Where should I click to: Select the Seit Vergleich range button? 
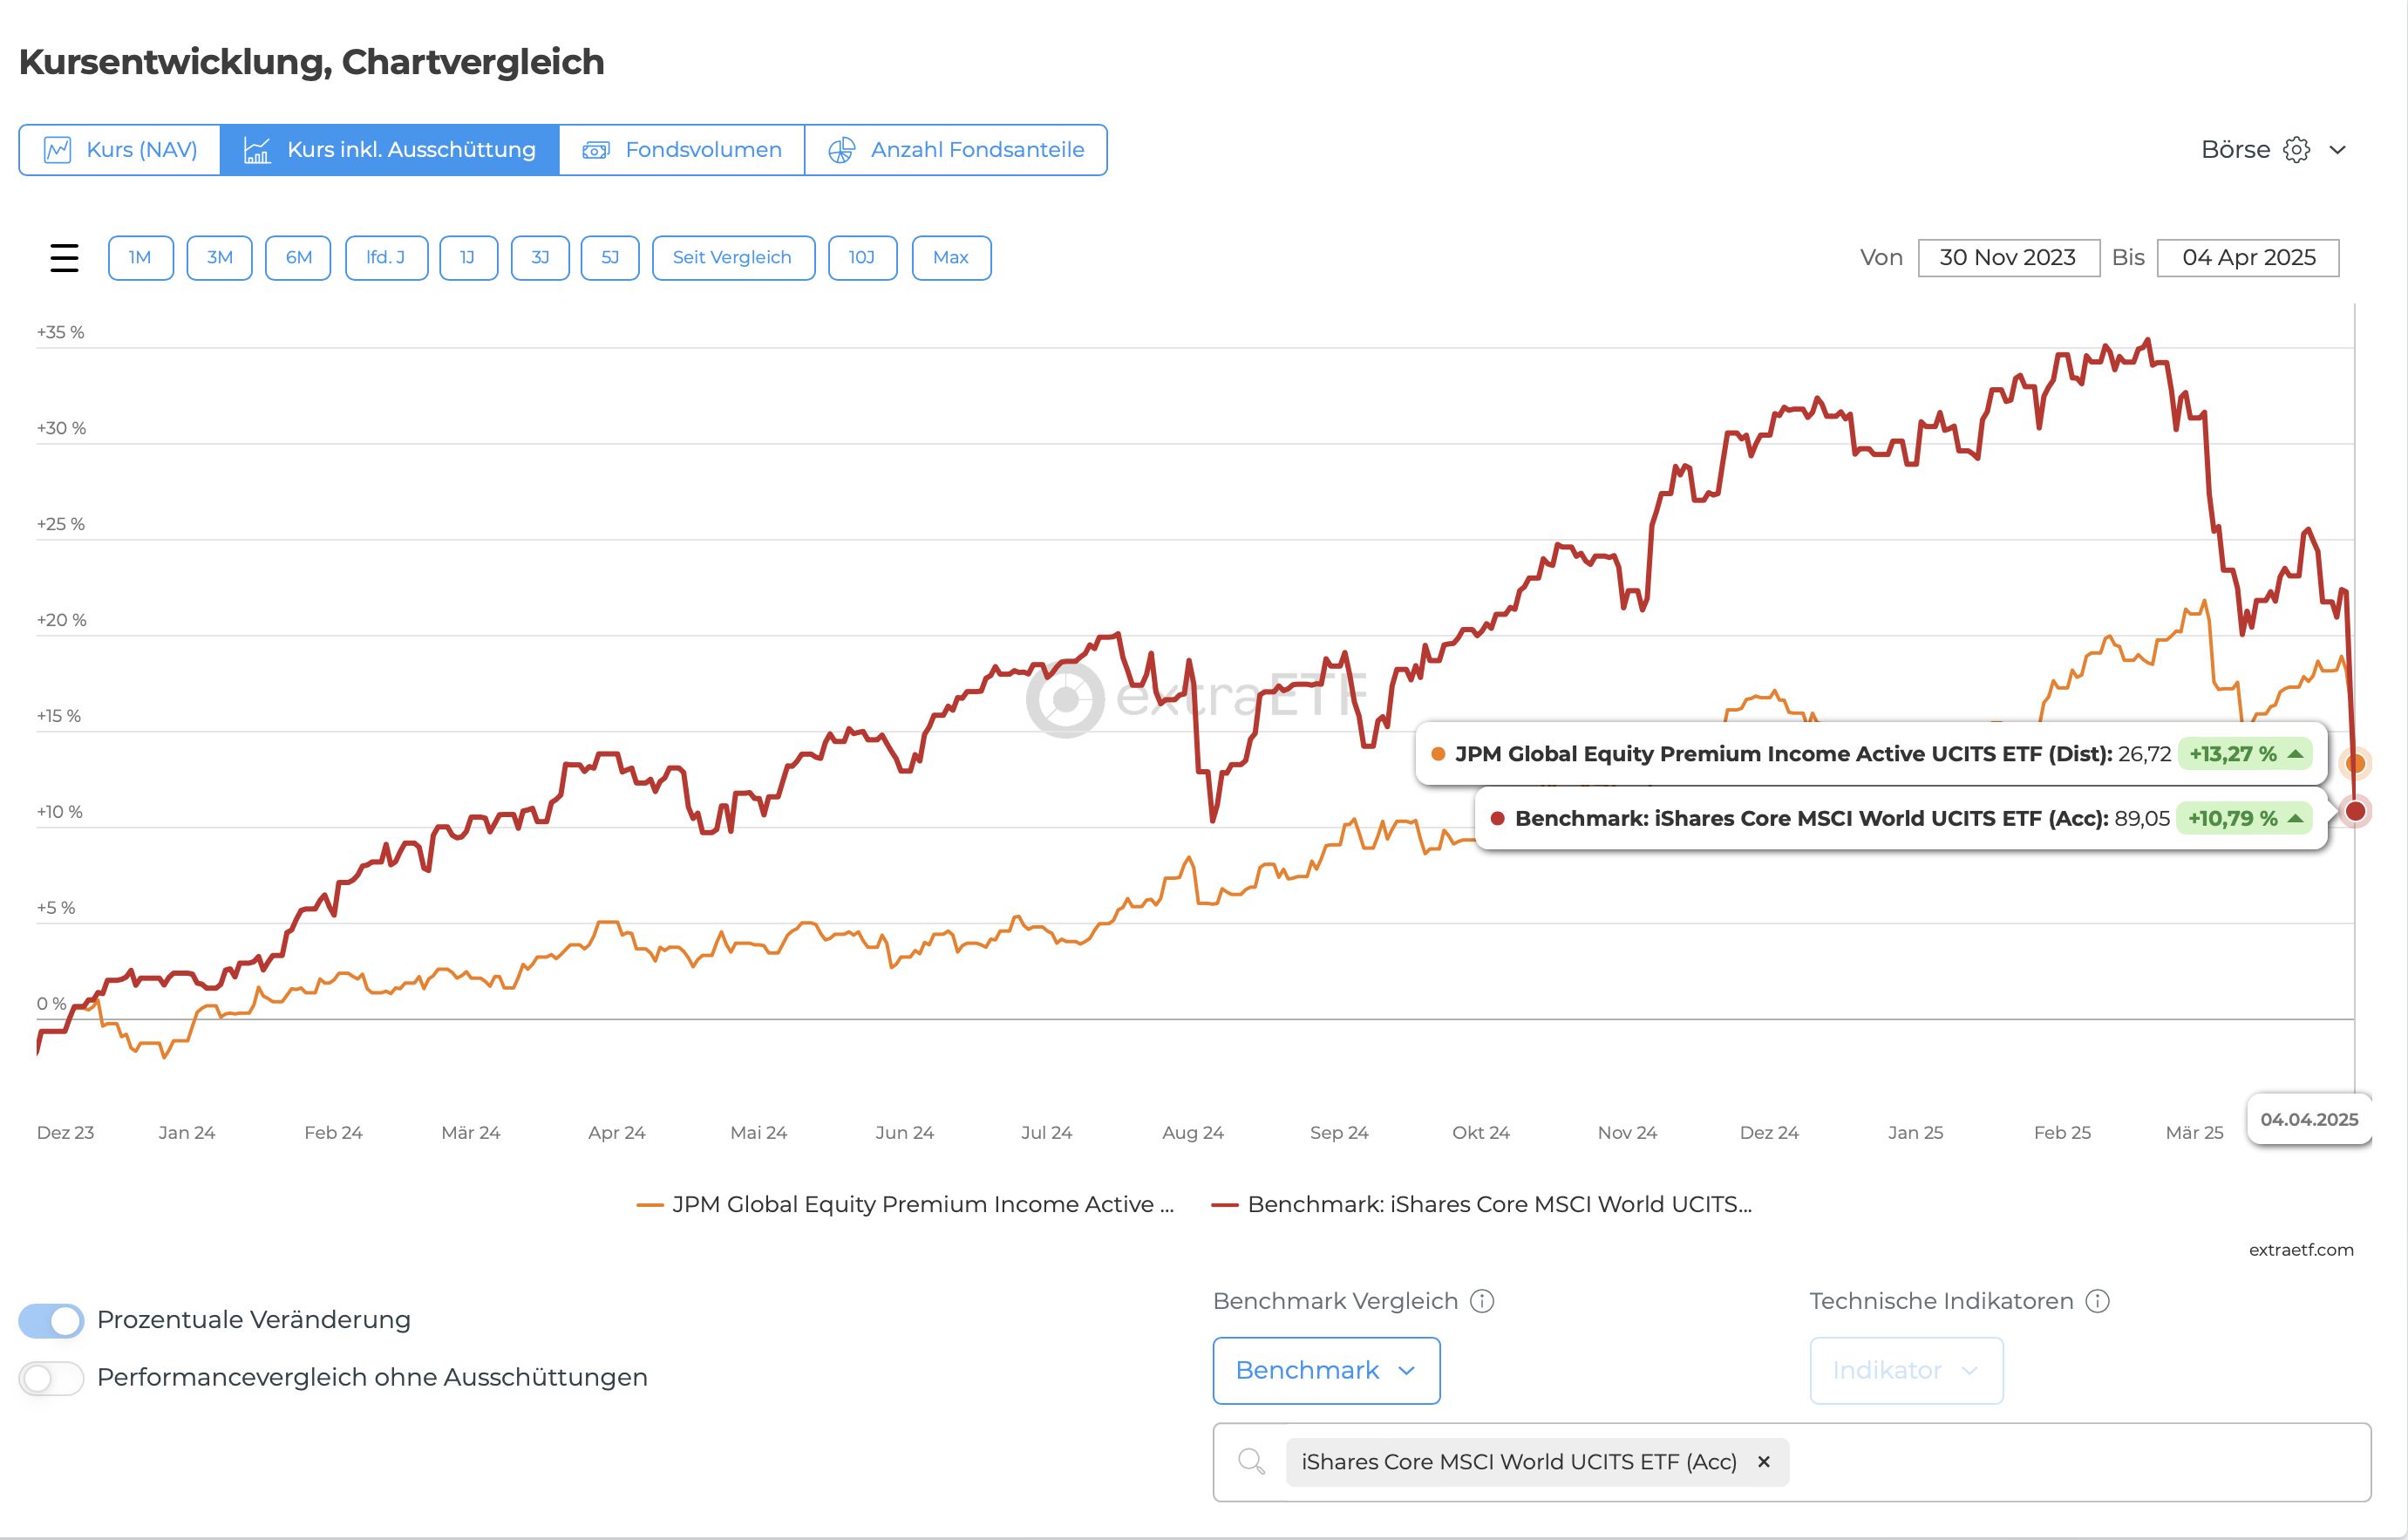(x=732, y=258)
